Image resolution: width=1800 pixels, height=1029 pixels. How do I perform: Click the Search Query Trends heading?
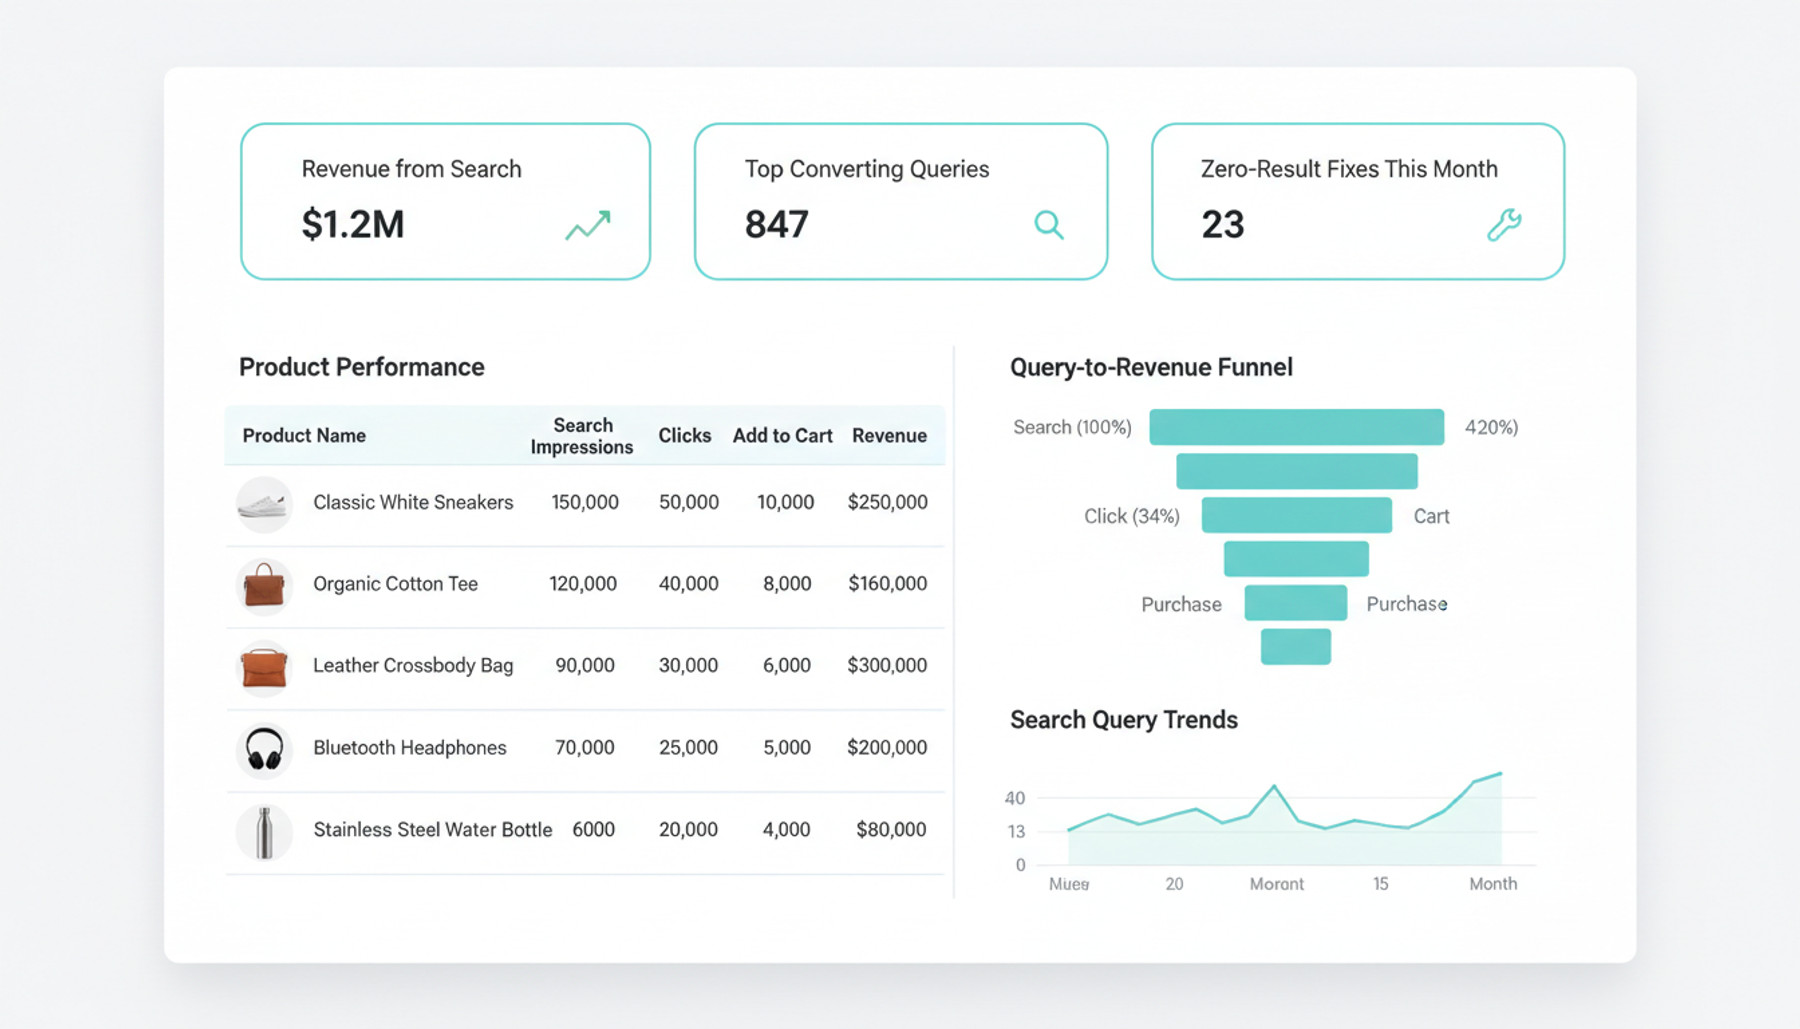[x=1124, y=720]
